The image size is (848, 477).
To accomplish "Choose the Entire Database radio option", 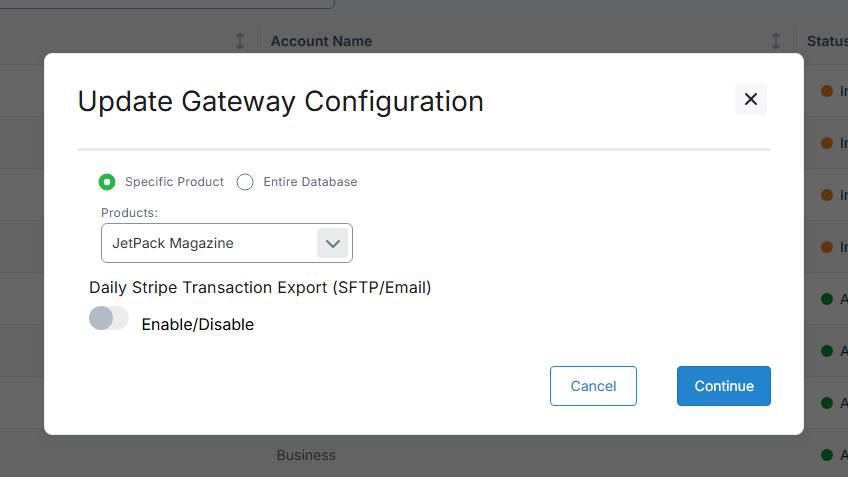I will (245, 182).
